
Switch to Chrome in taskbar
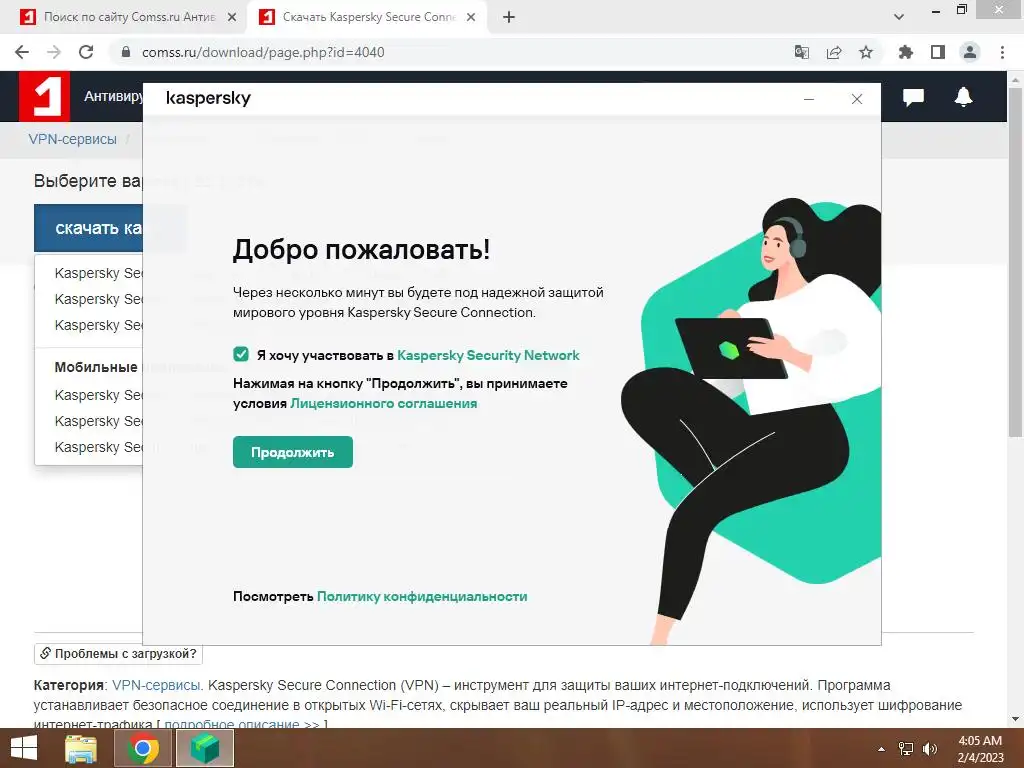tap(143, 748)
